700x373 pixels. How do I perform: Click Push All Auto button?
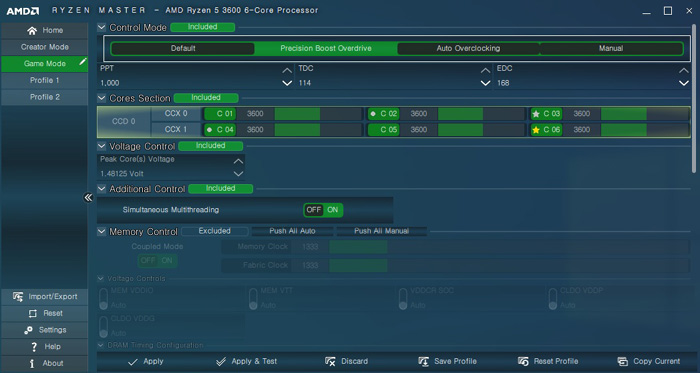click(x=292, y=231)
